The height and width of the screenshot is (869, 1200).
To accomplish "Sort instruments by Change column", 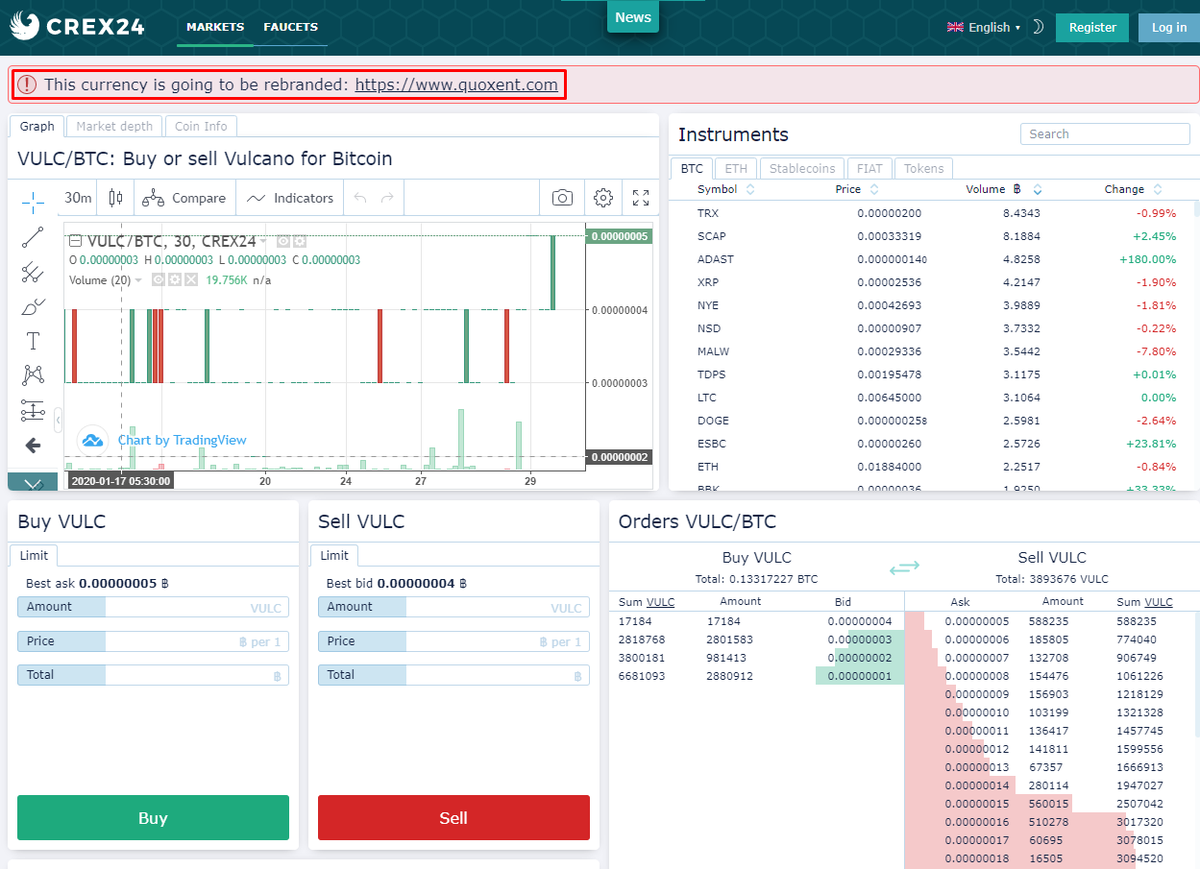I will 1134,189.
